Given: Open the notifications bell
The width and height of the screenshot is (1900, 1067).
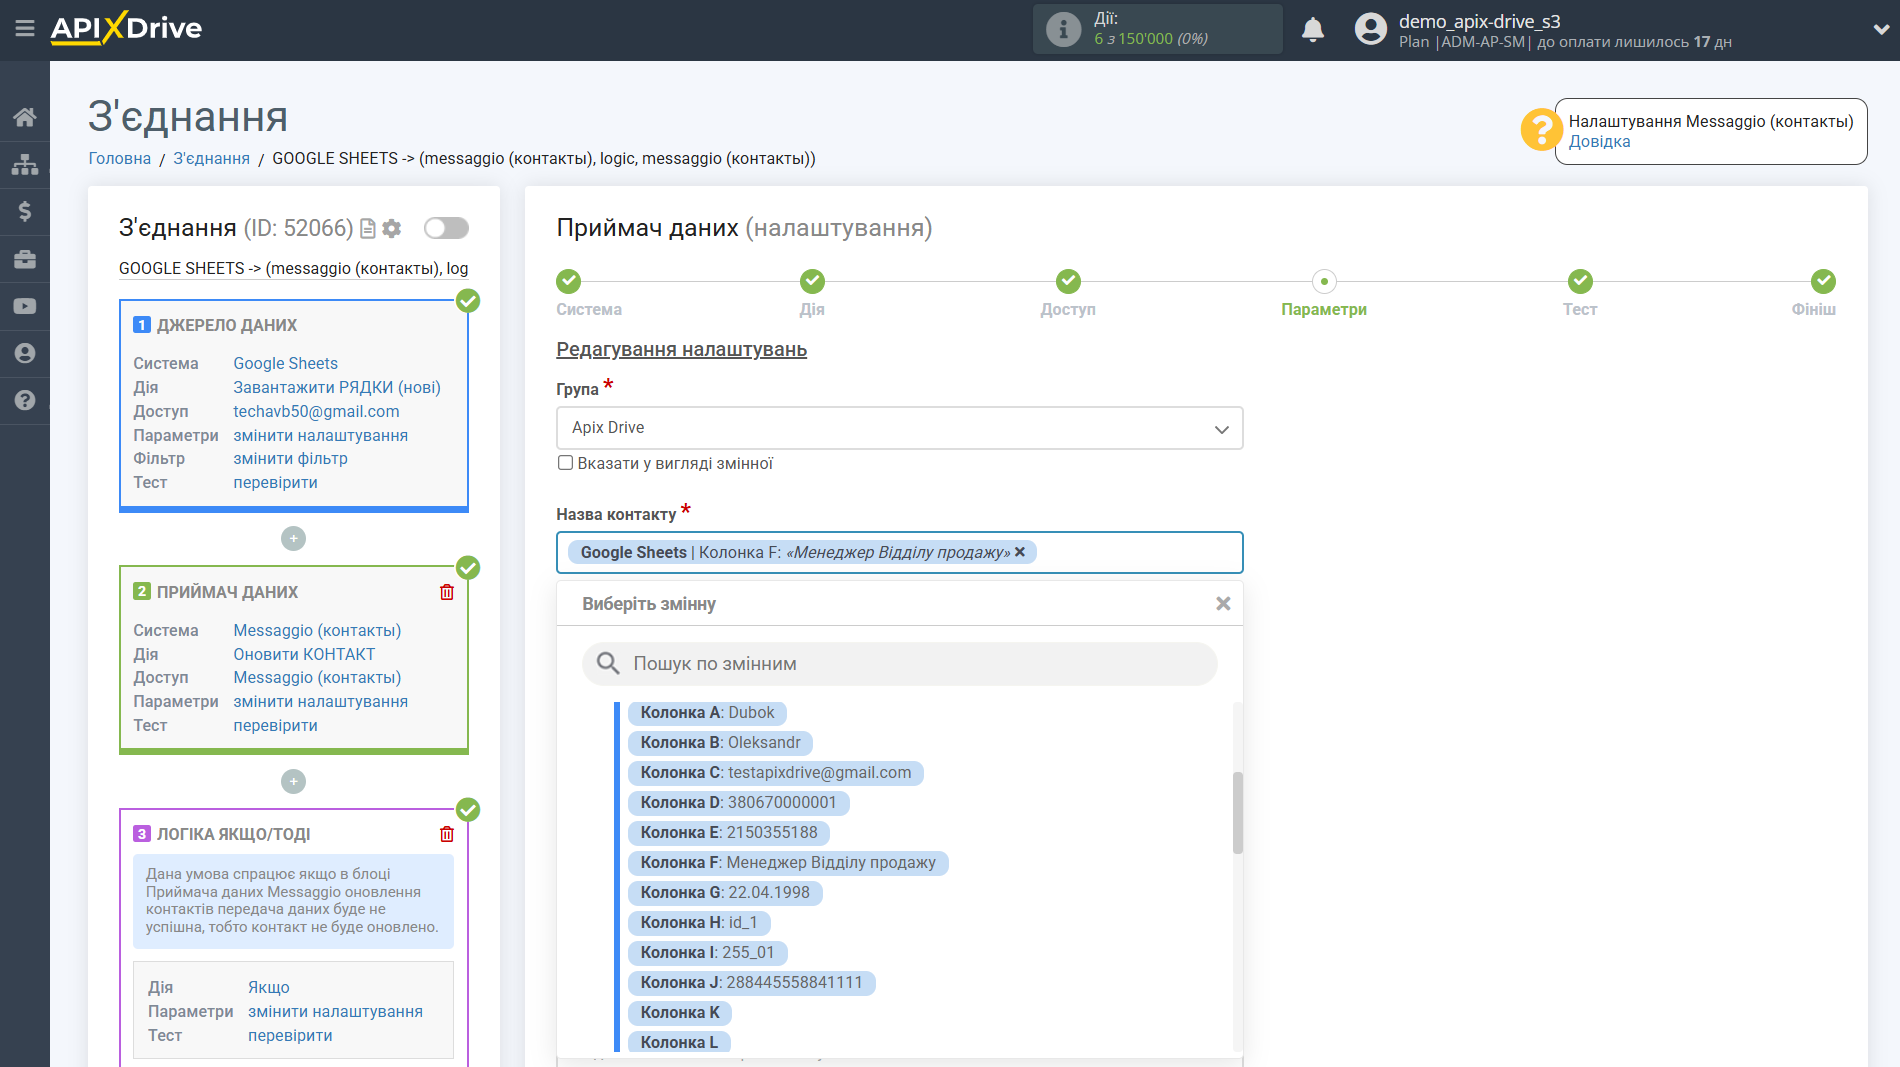Looking at the screenshot, I should coord(1312,30).
